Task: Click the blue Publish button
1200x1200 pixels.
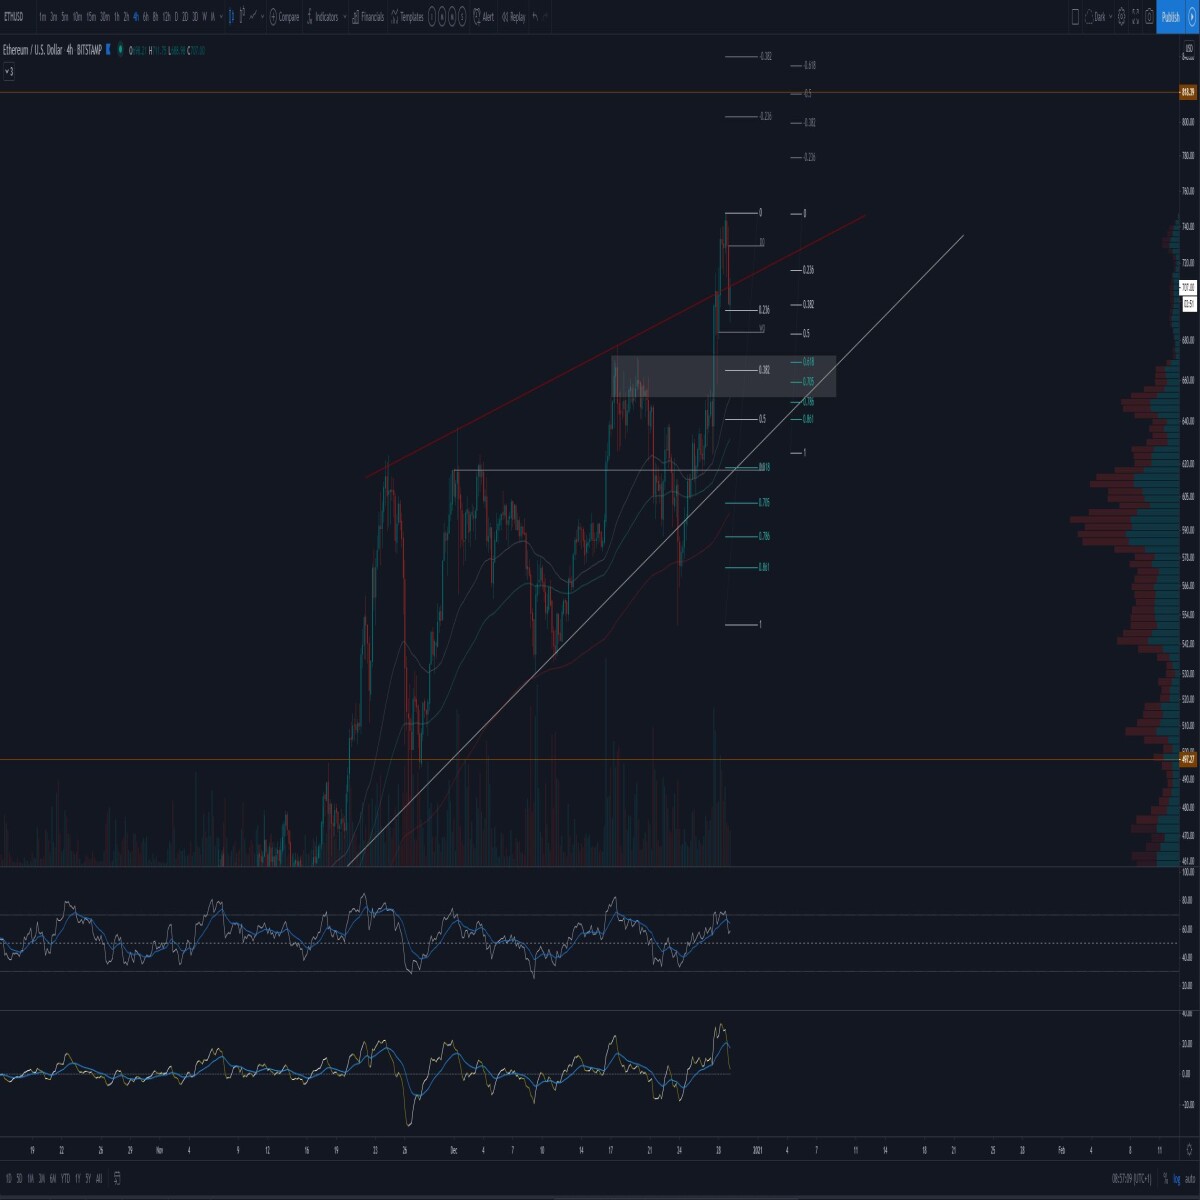Action: pyautogui.click(x=1171, y=16)
